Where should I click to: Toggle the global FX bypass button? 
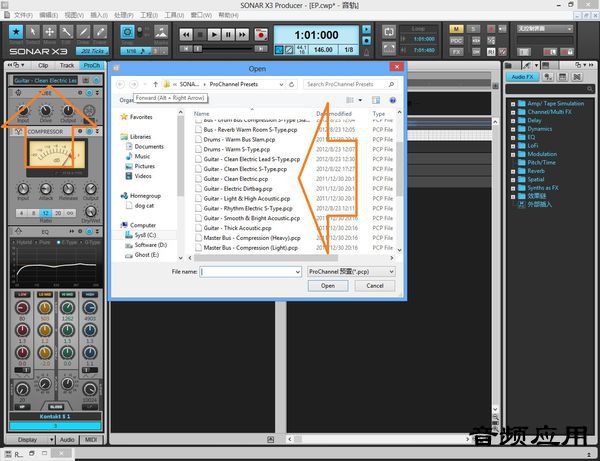tap(456, 52)
